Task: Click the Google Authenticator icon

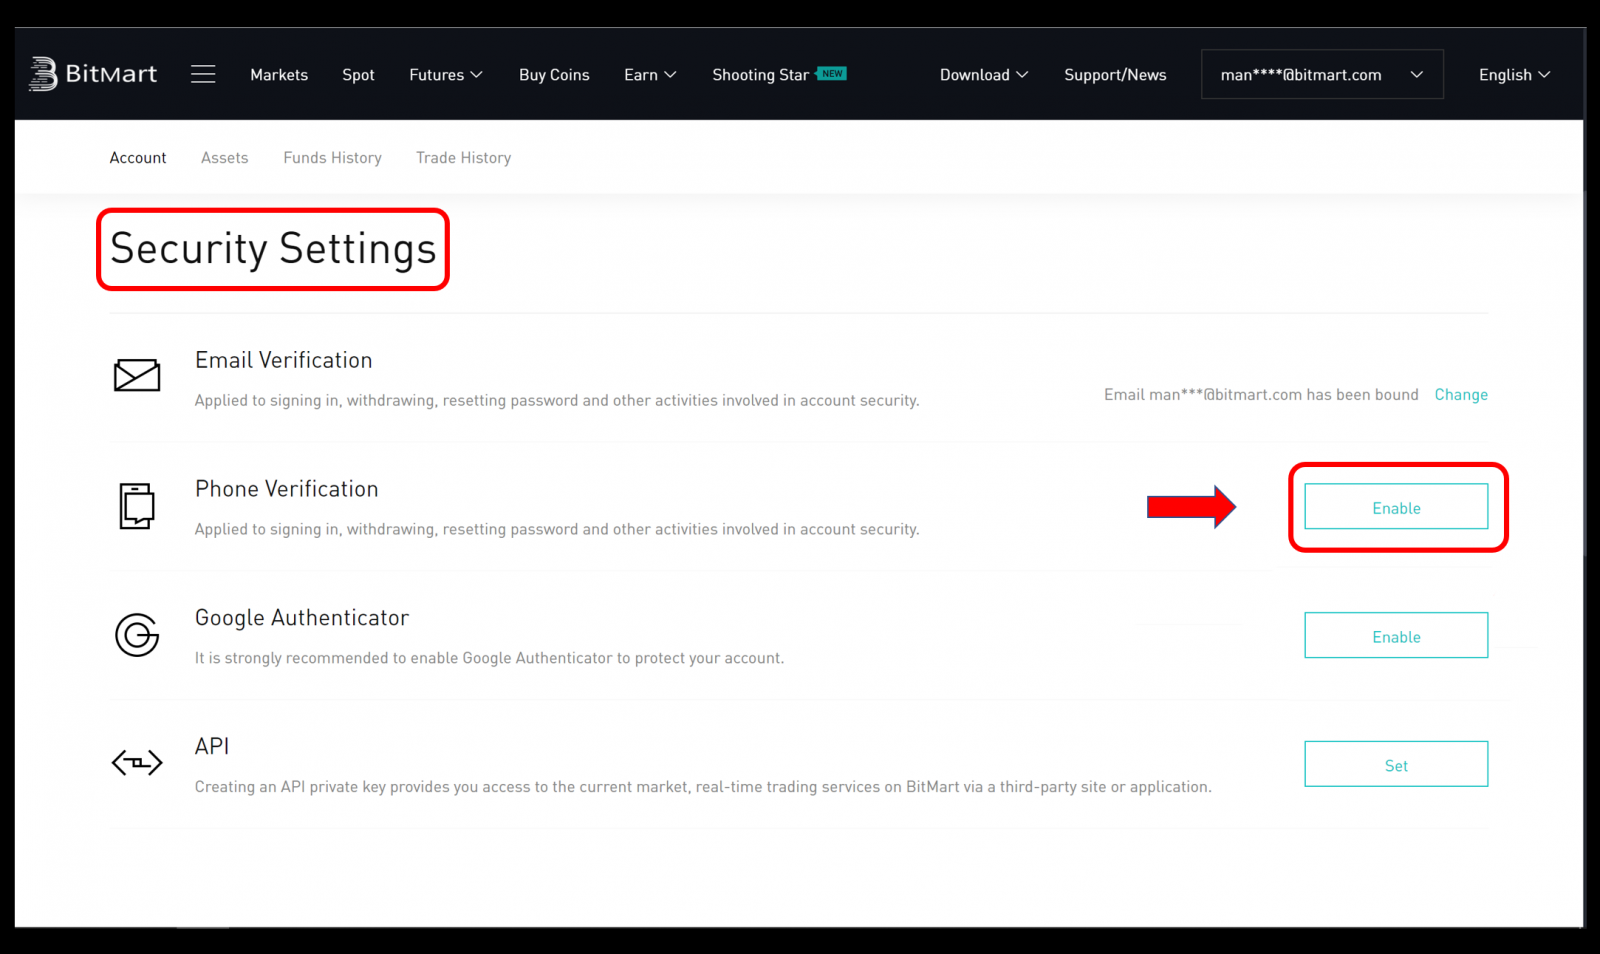Action: pyautogui.click(x=137, y=634)
